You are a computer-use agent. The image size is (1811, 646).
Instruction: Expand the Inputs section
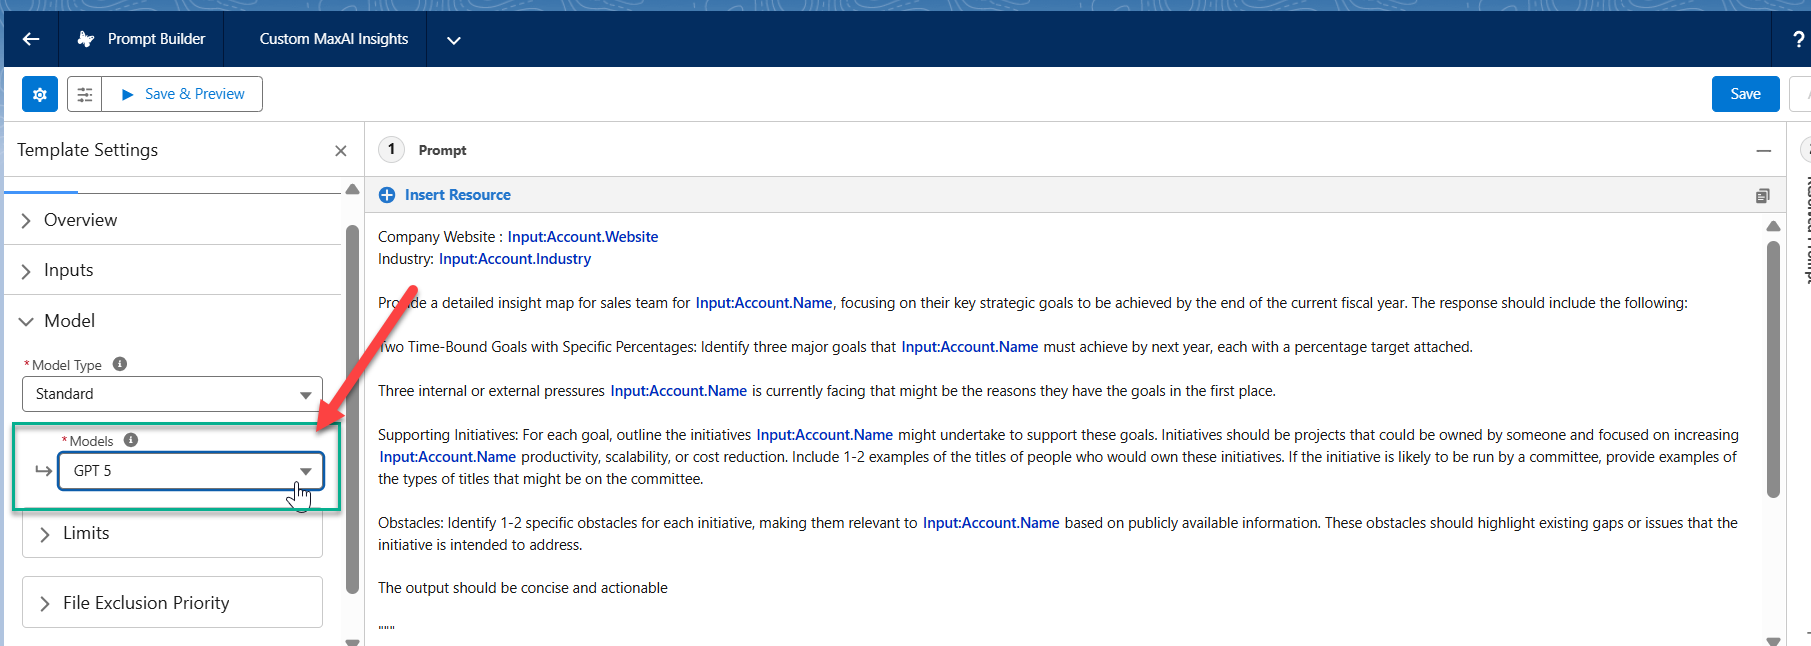[x=68, y=270]
